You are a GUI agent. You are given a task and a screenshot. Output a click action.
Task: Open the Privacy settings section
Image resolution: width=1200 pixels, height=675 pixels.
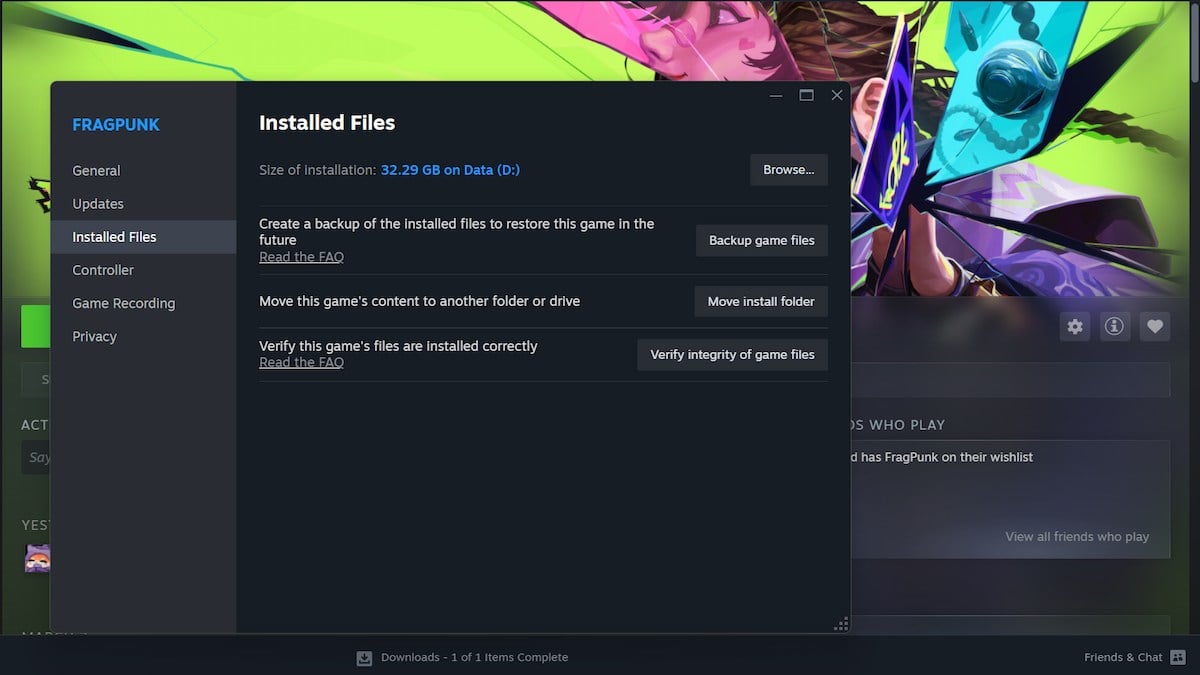click(94, 336)
